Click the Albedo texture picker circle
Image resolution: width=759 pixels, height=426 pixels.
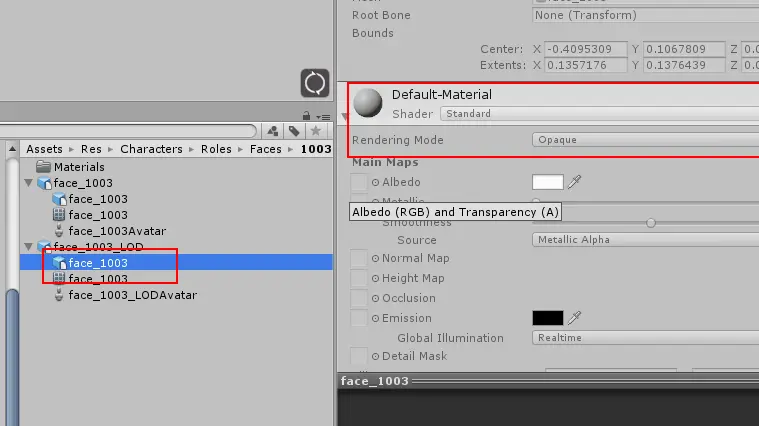pos(375,183)
